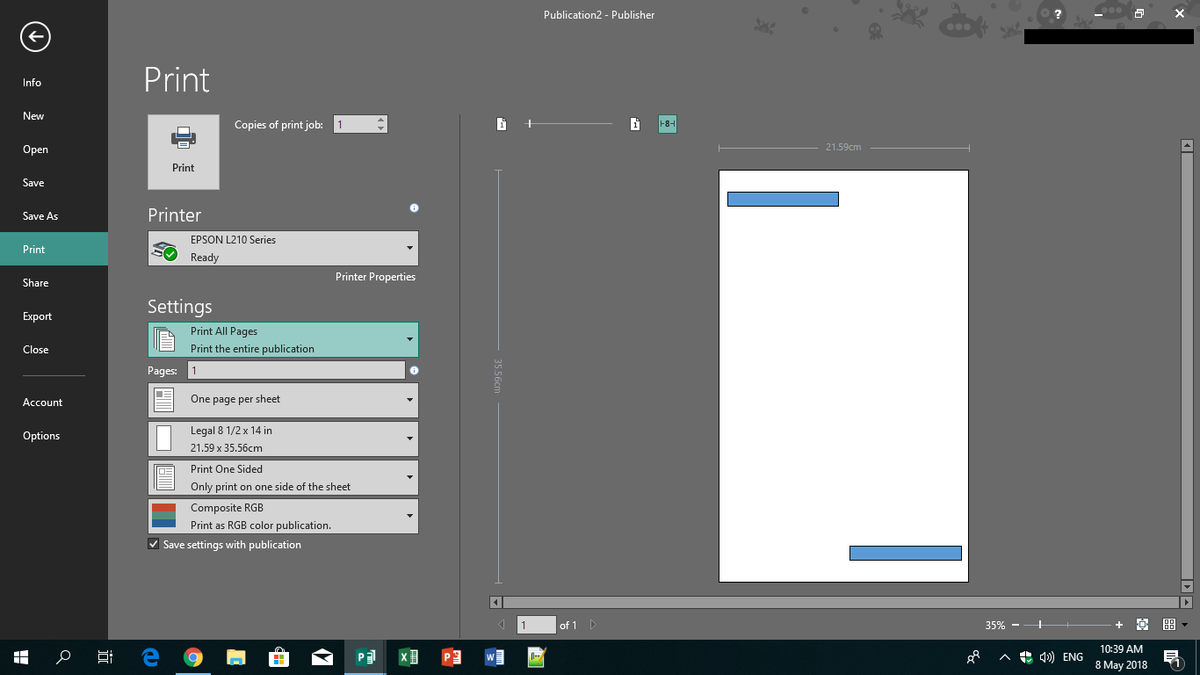The image size is (1200, 675).
Task: Open the EPSON L210 Series printer dropdown
Action: point(283,248)
